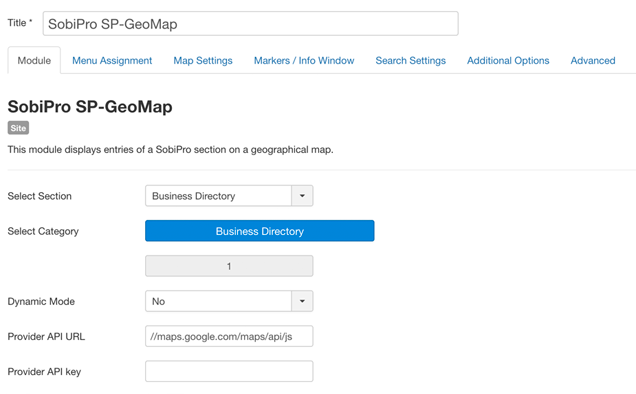Click the Select Category label

click(43, 231)
